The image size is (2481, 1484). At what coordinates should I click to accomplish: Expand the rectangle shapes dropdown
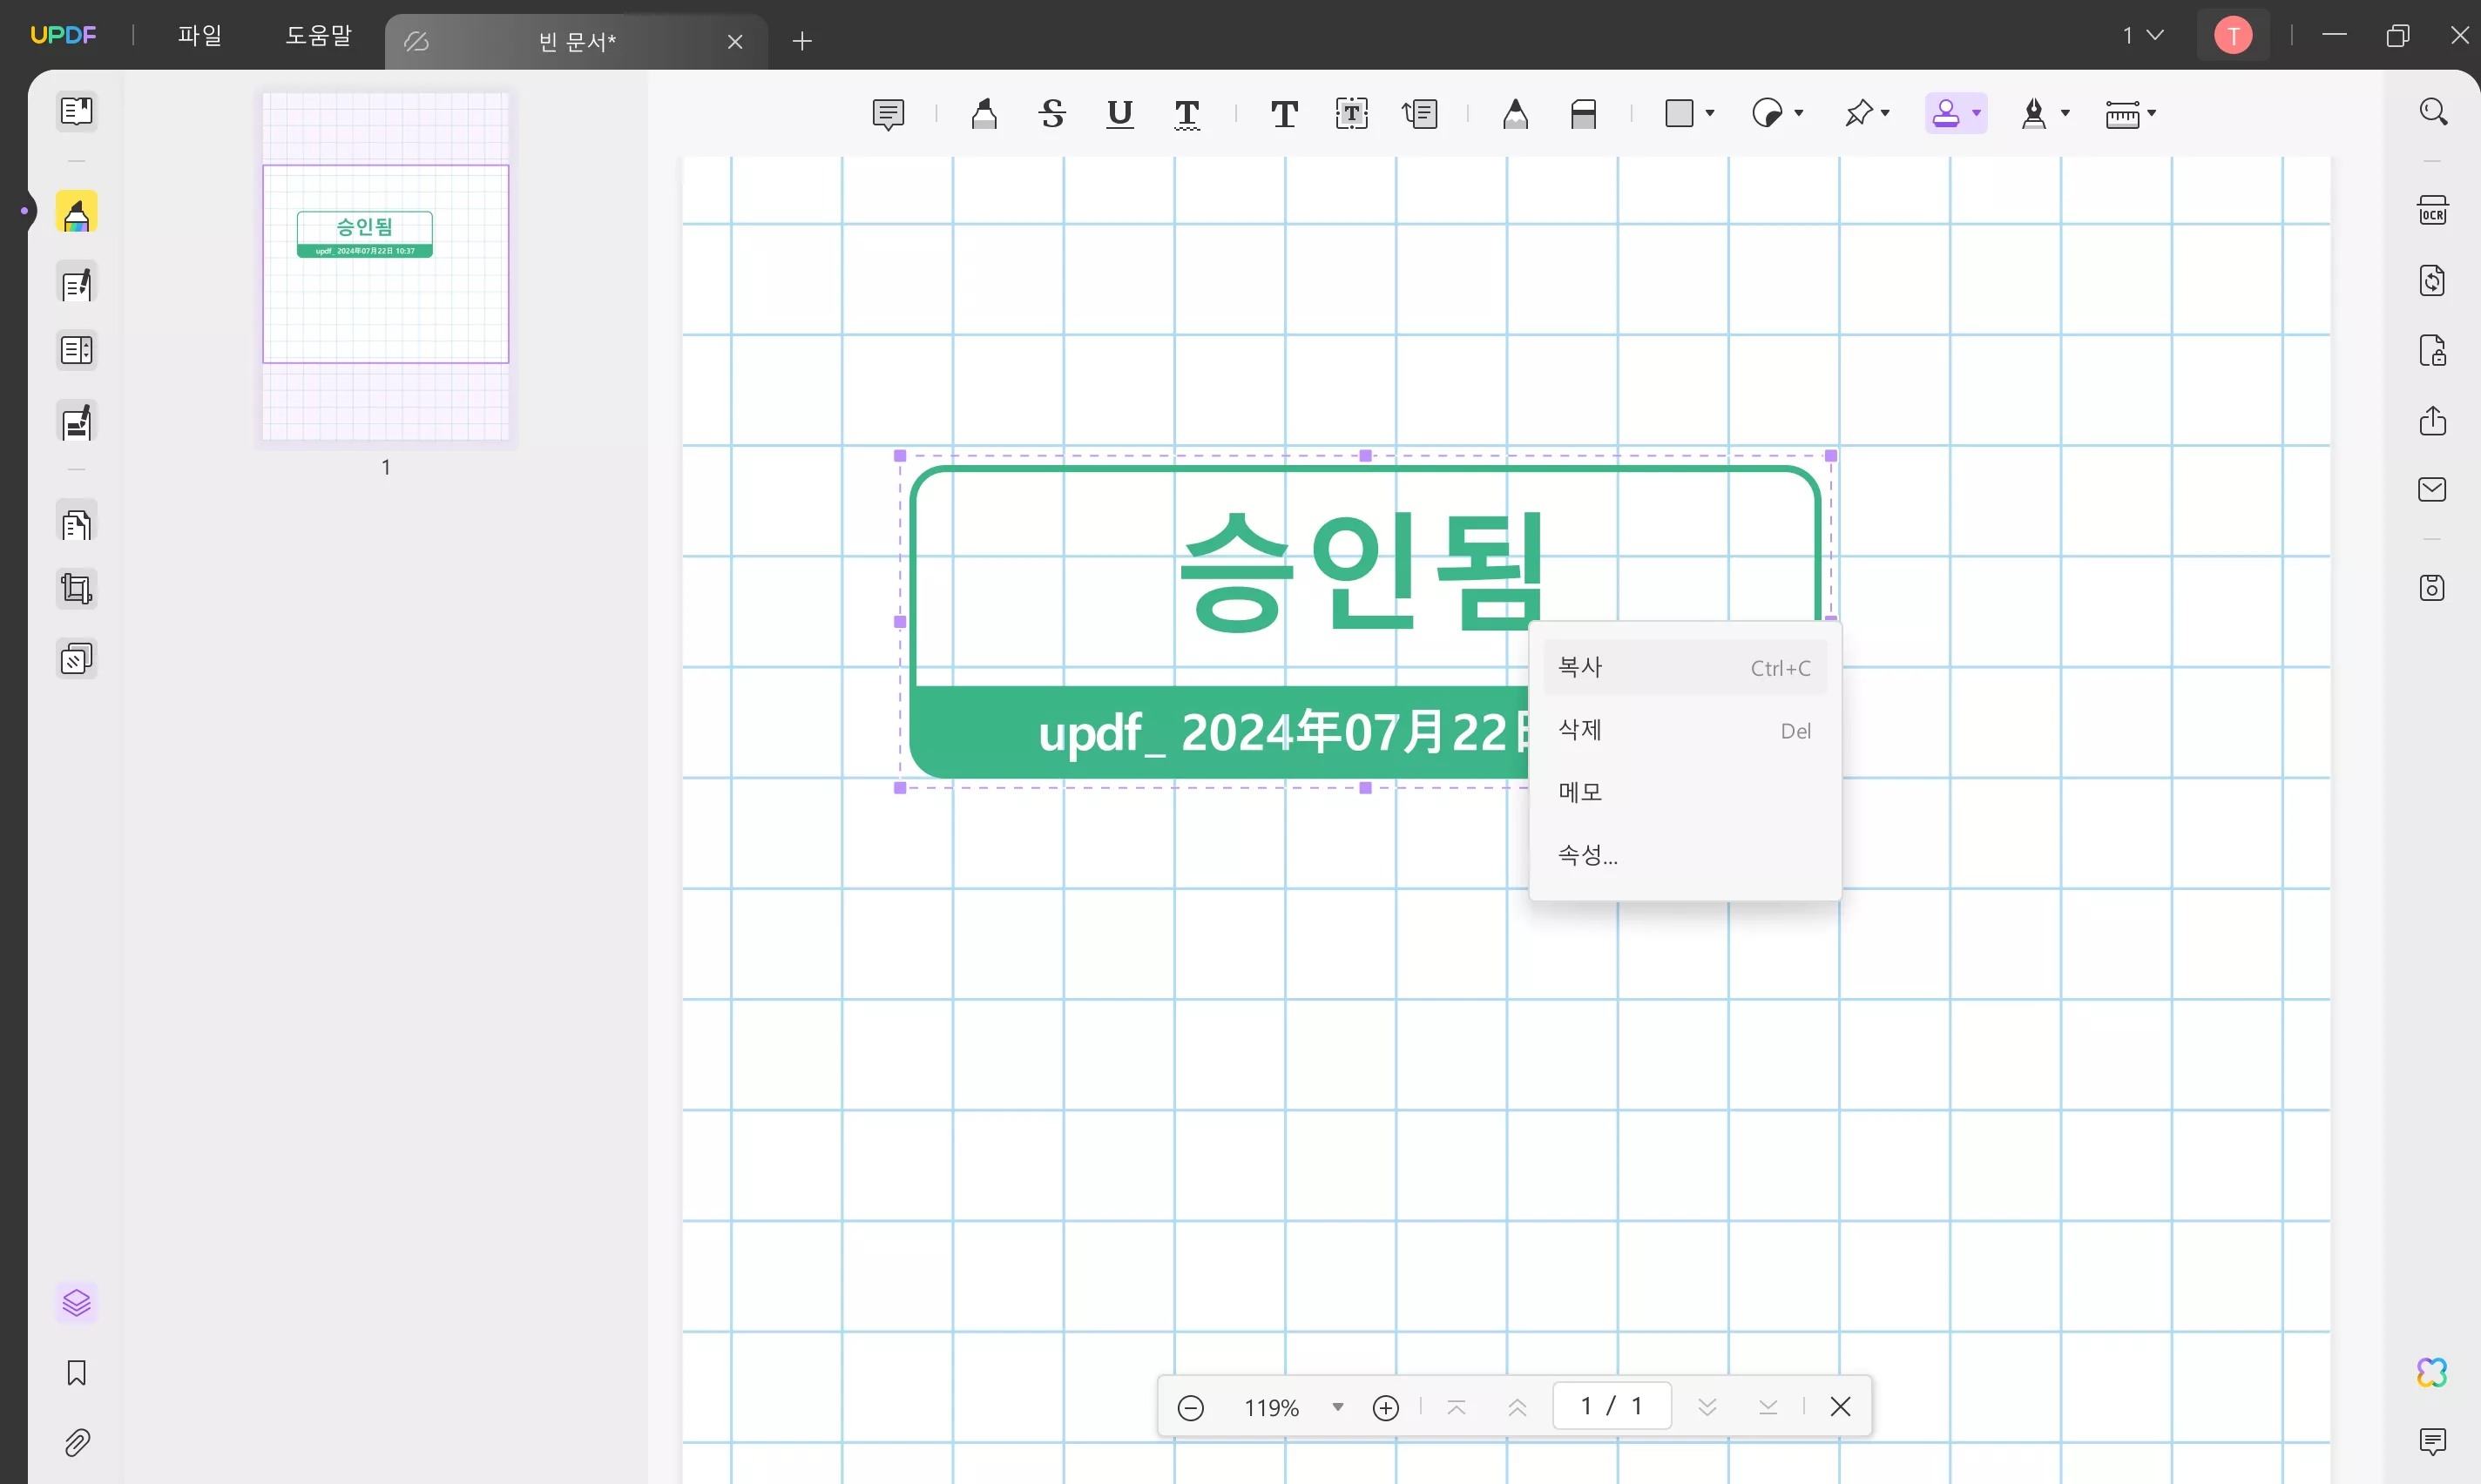pyautogui.click(x=1710, y=113)
